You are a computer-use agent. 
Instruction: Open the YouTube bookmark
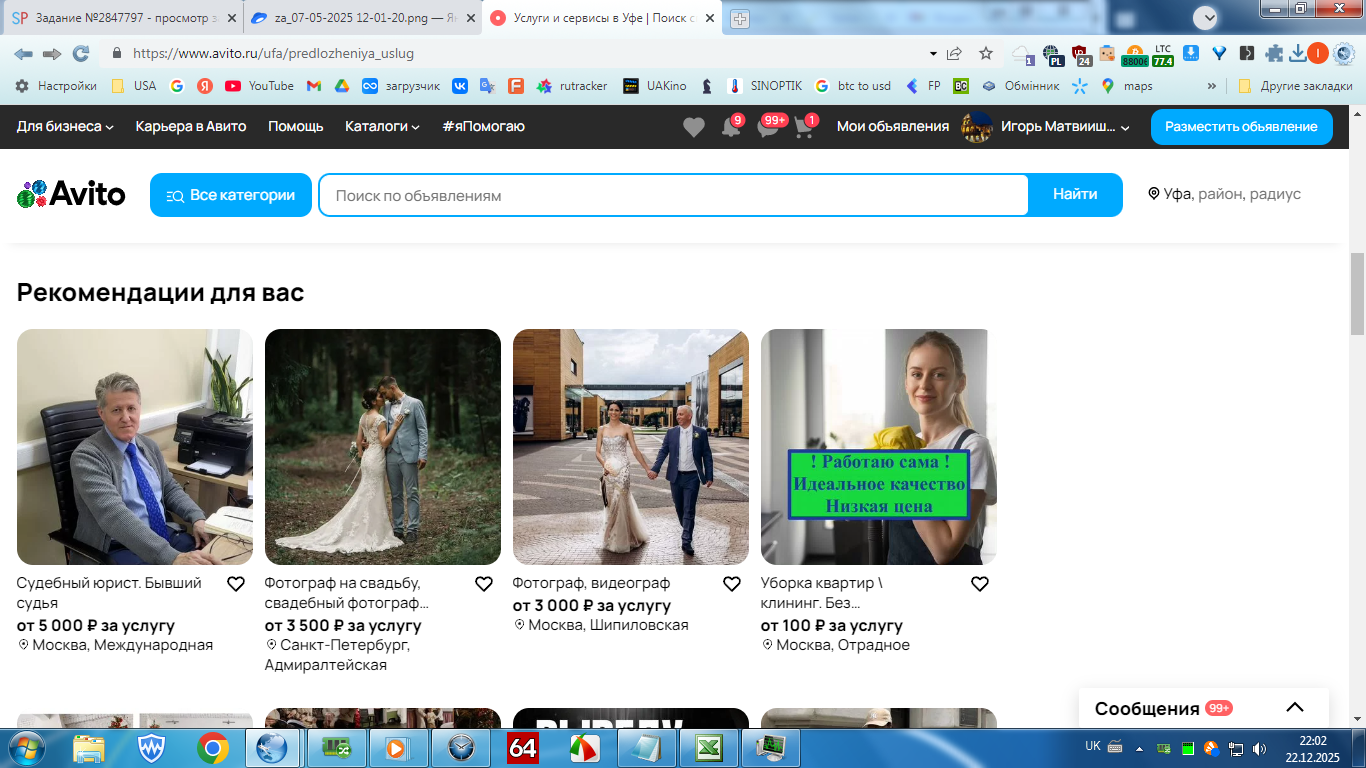point(260,86)
